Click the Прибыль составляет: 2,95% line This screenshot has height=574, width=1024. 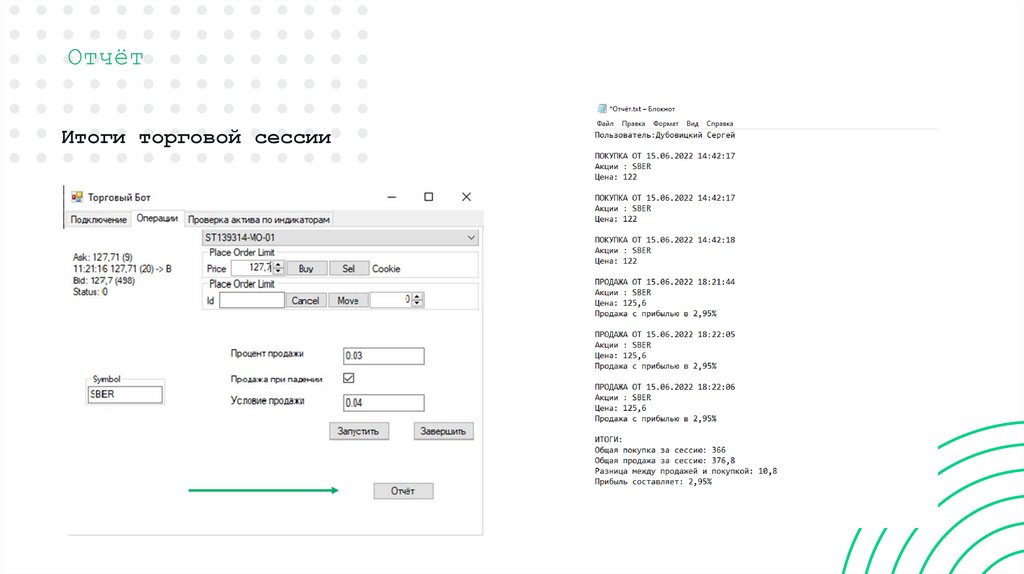653,481
